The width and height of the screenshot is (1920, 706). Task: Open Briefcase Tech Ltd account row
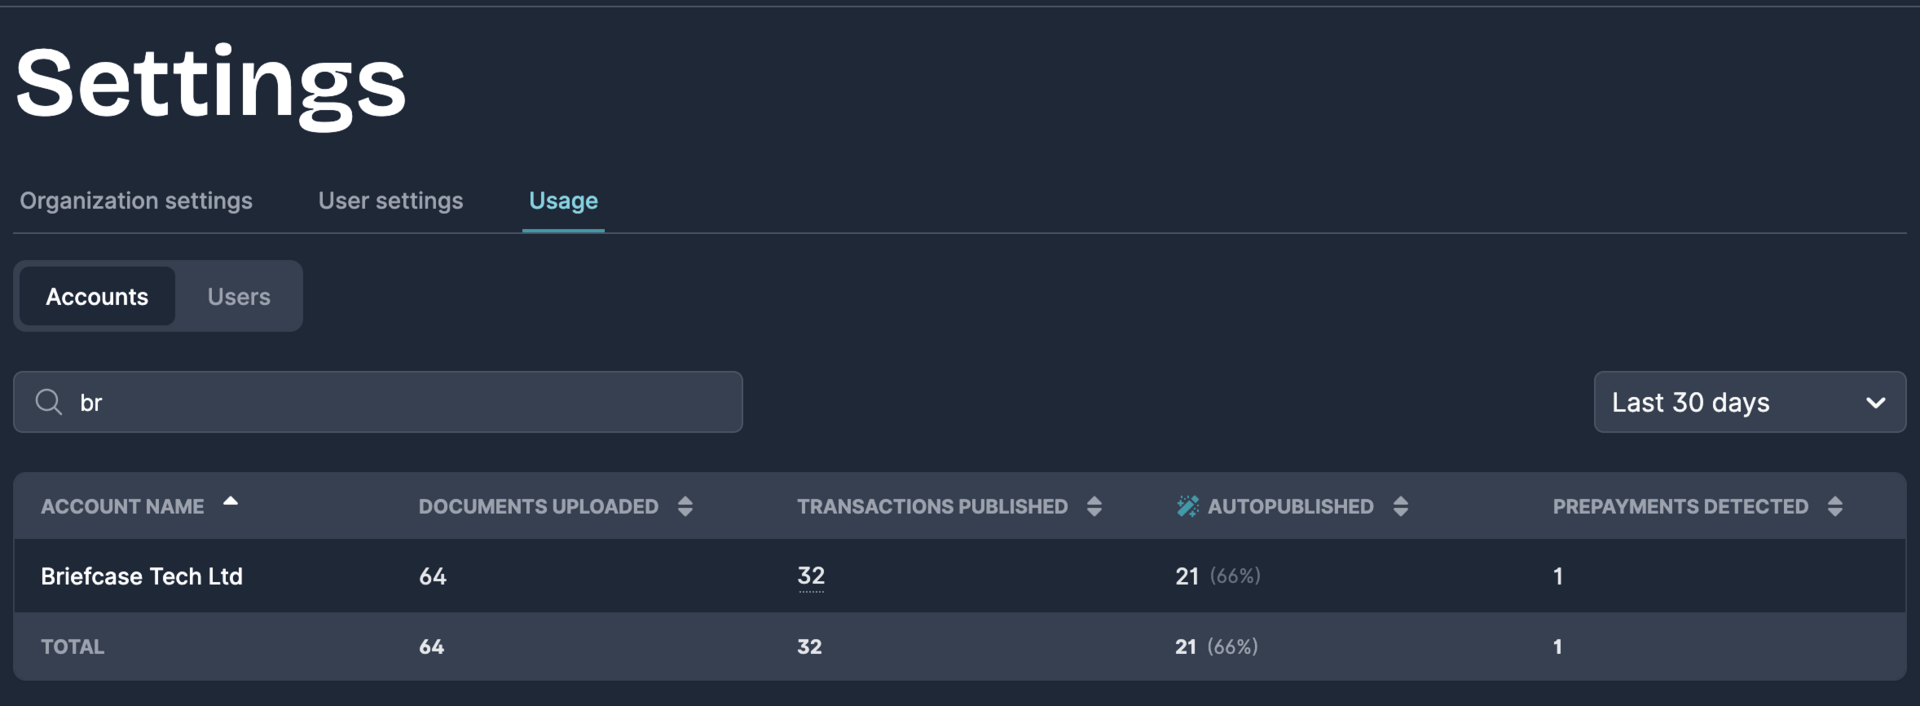(x=960, y=576)
